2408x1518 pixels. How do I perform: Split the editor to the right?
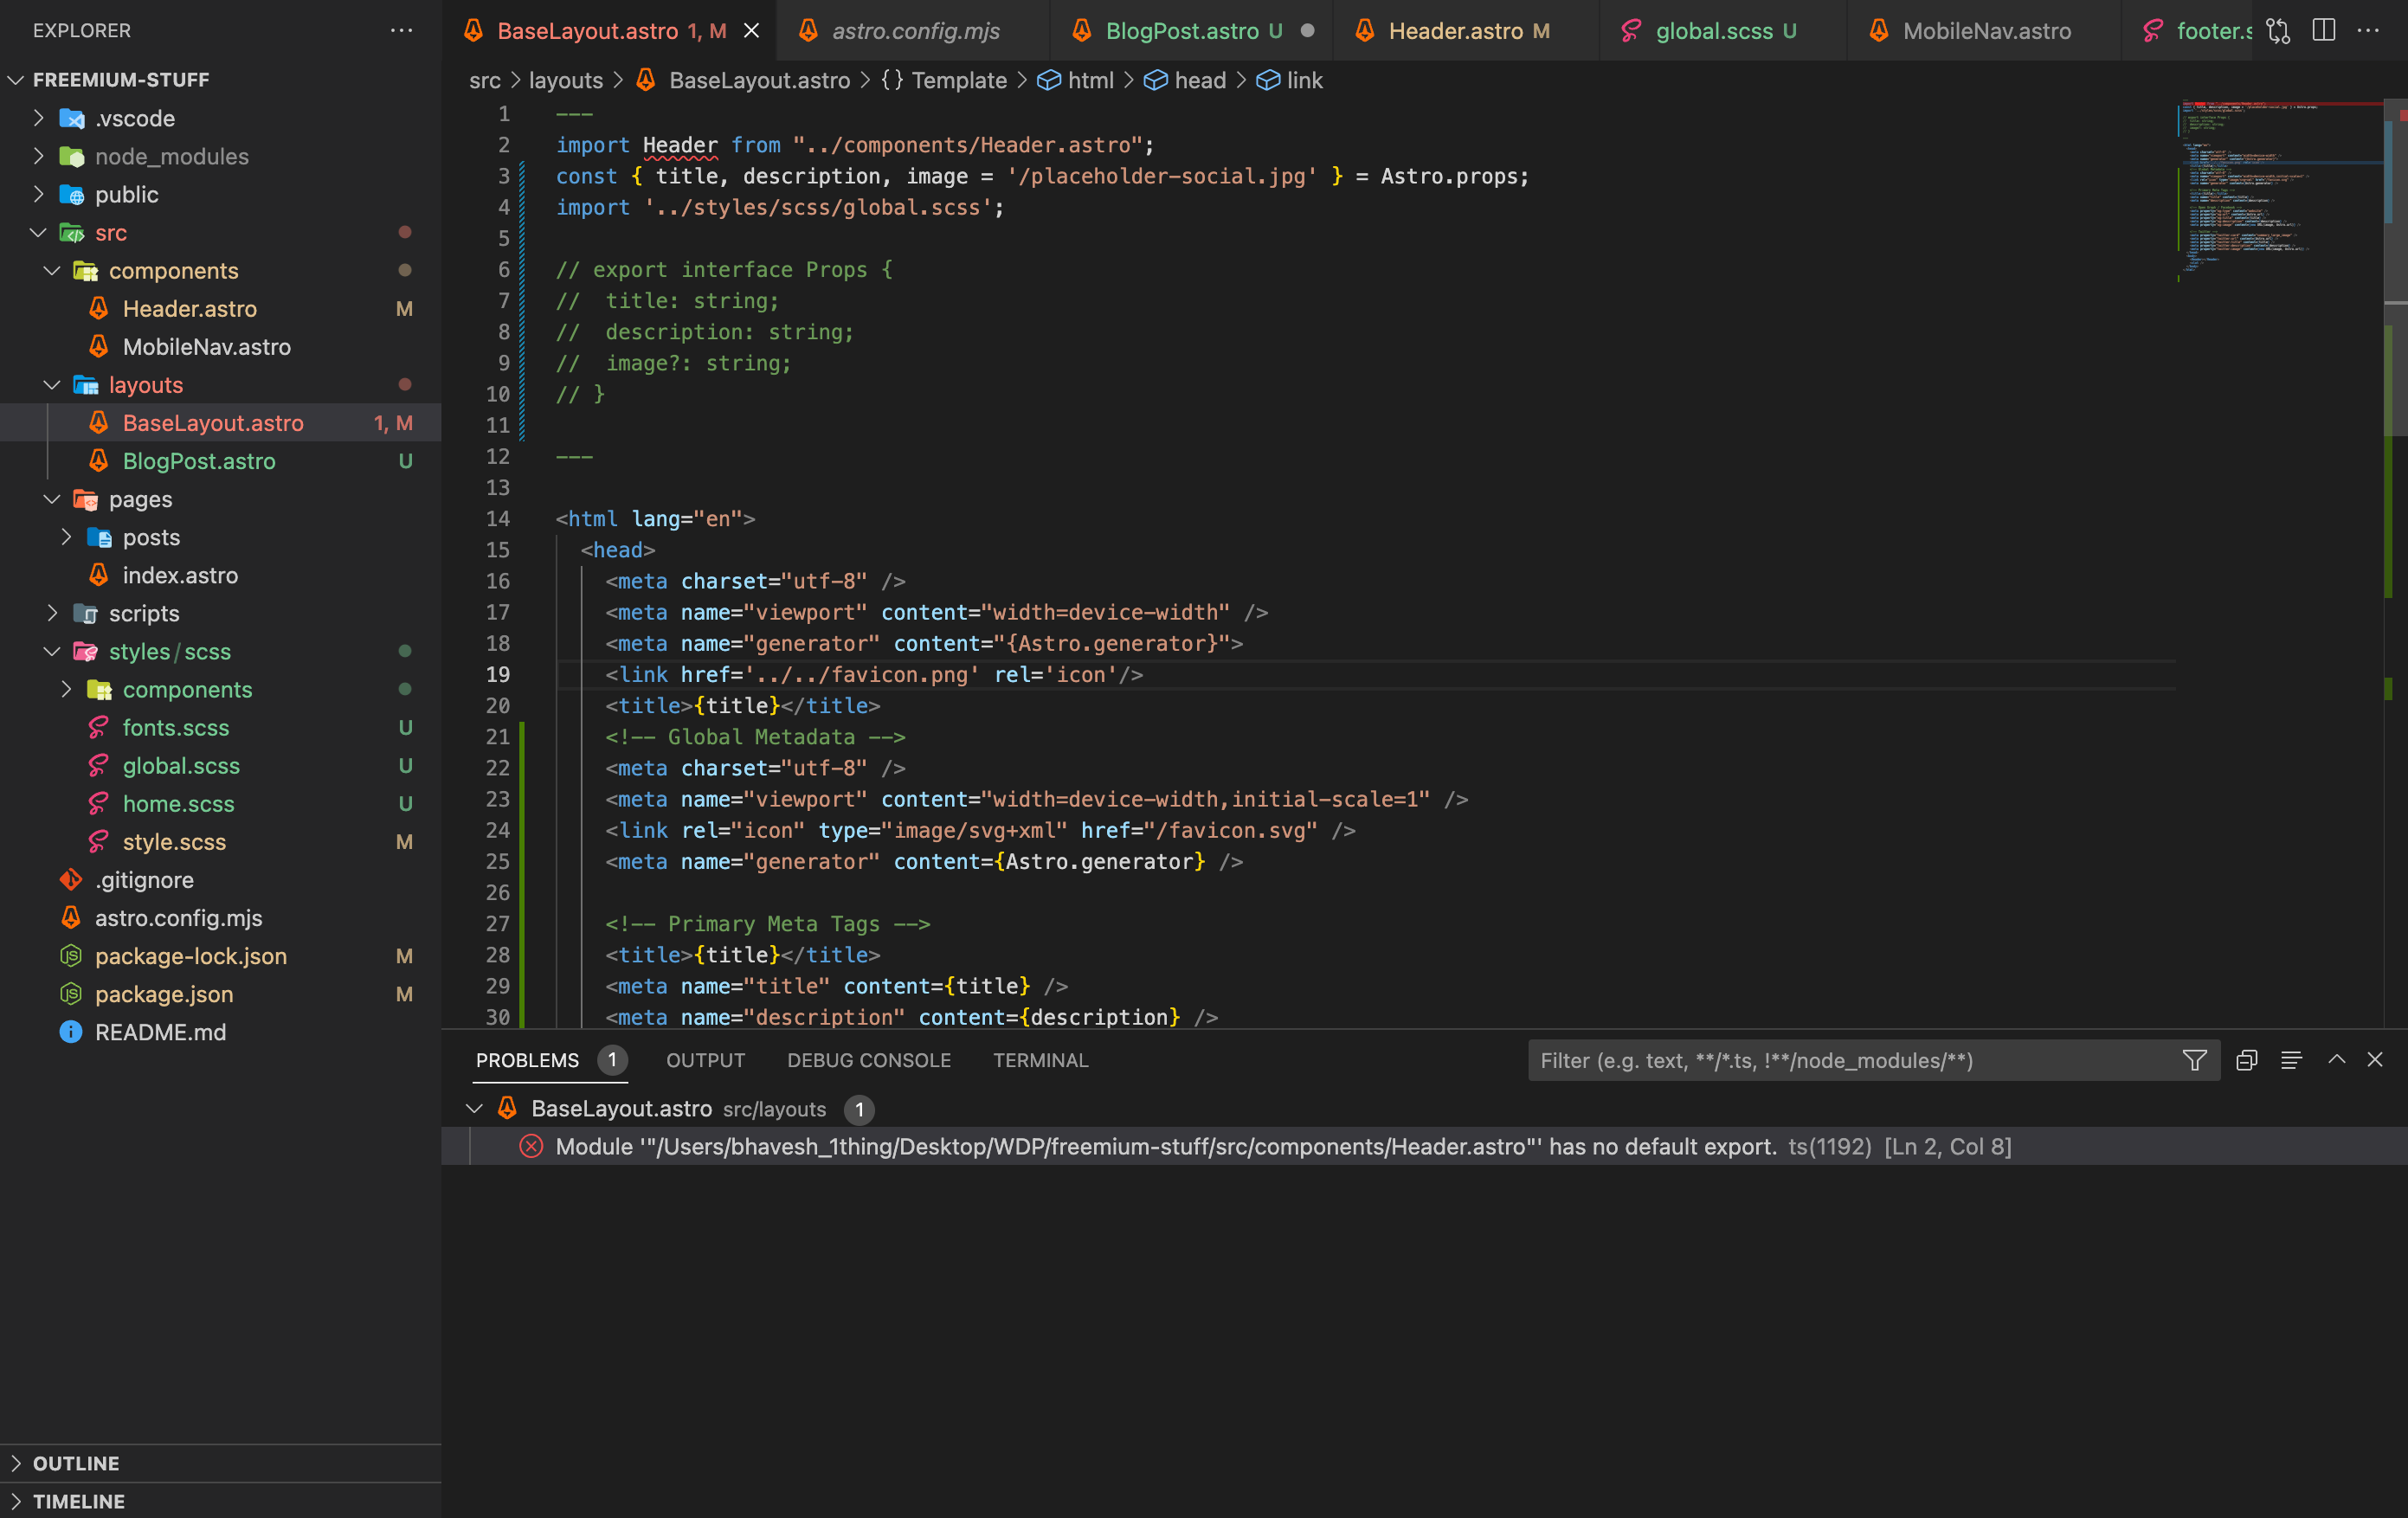[2323, 31]
